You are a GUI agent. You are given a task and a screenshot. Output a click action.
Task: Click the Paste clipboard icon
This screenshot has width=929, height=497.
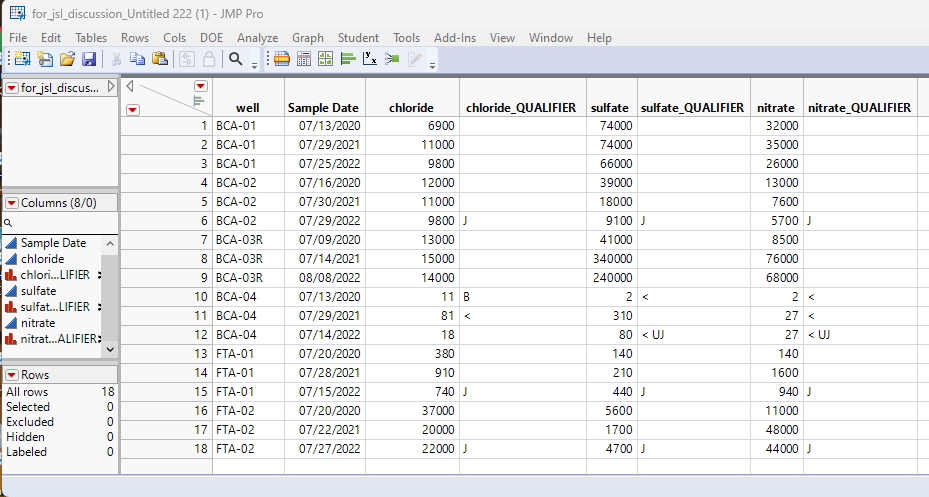click(x=160, y=59)
